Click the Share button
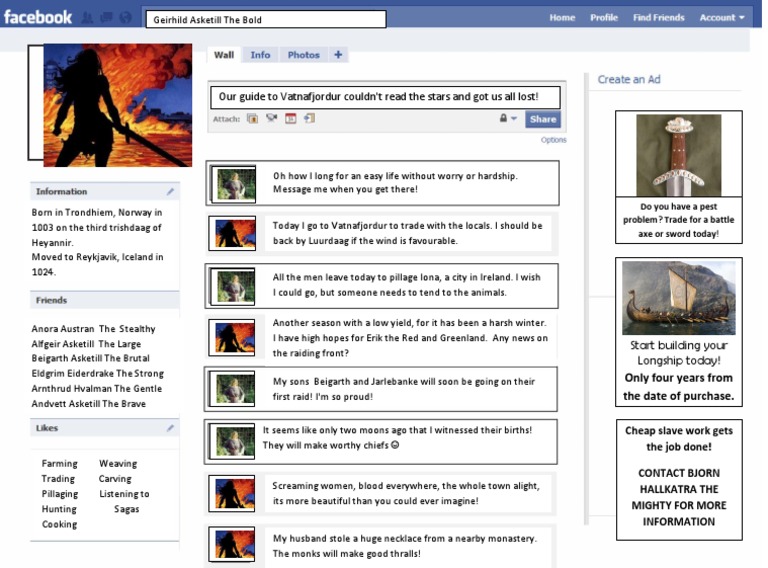This screenshot has height=568, width=768. tap(543, 119)
